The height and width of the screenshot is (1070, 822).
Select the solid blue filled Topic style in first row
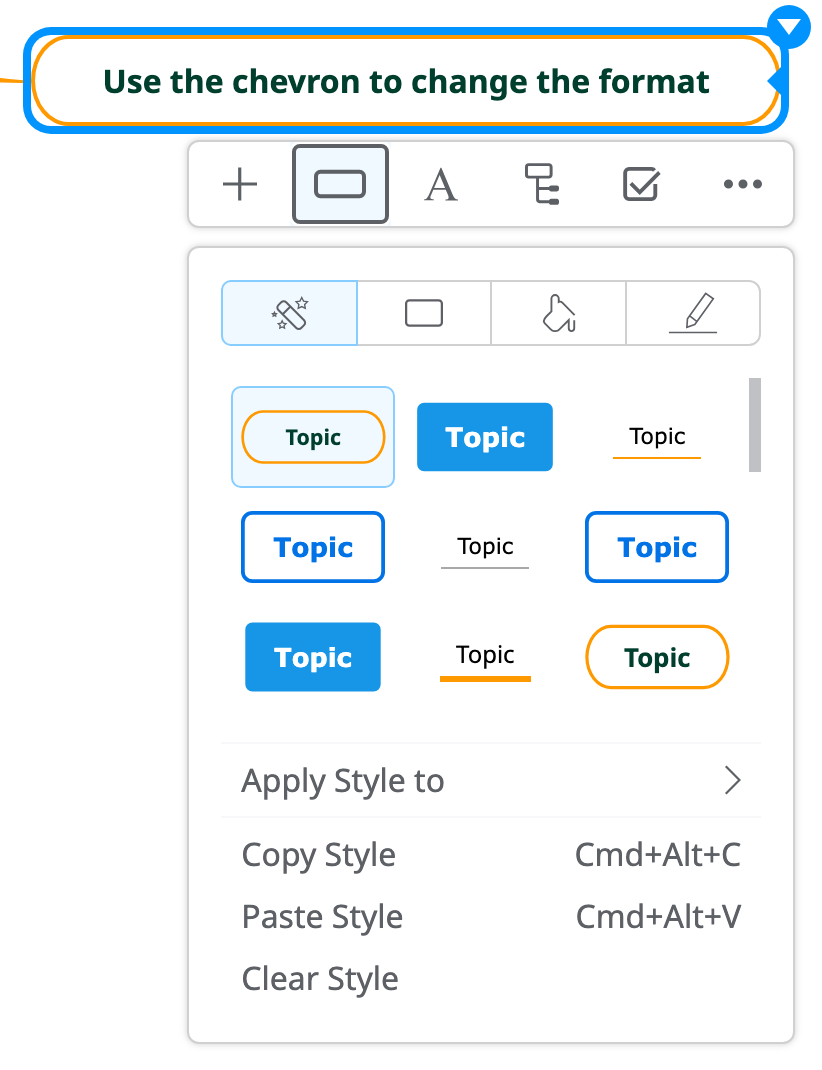coord(485,437)
